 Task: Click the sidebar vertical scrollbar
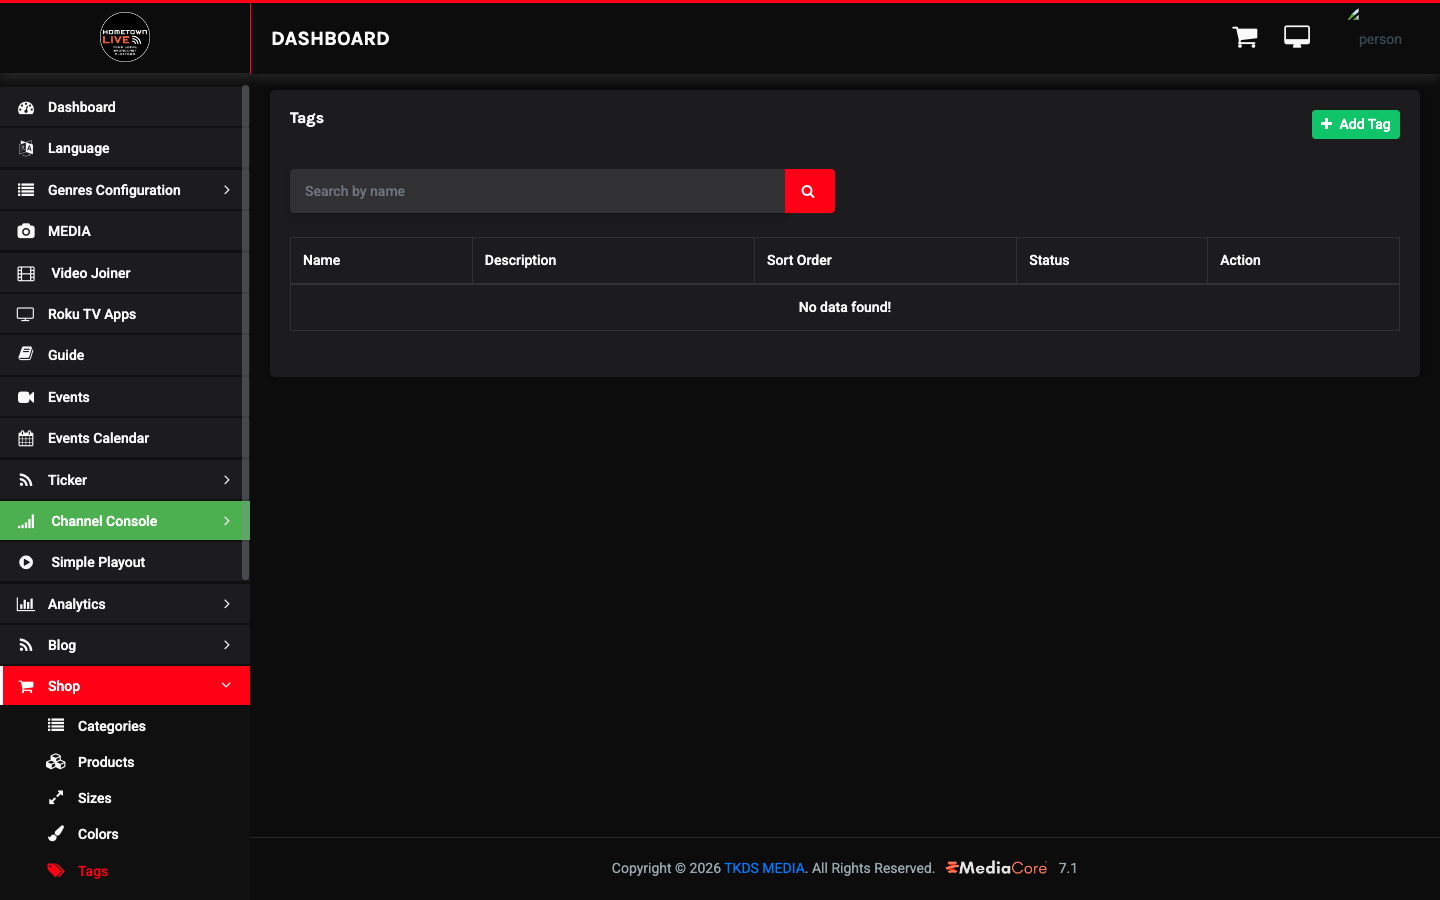(245, 332)
